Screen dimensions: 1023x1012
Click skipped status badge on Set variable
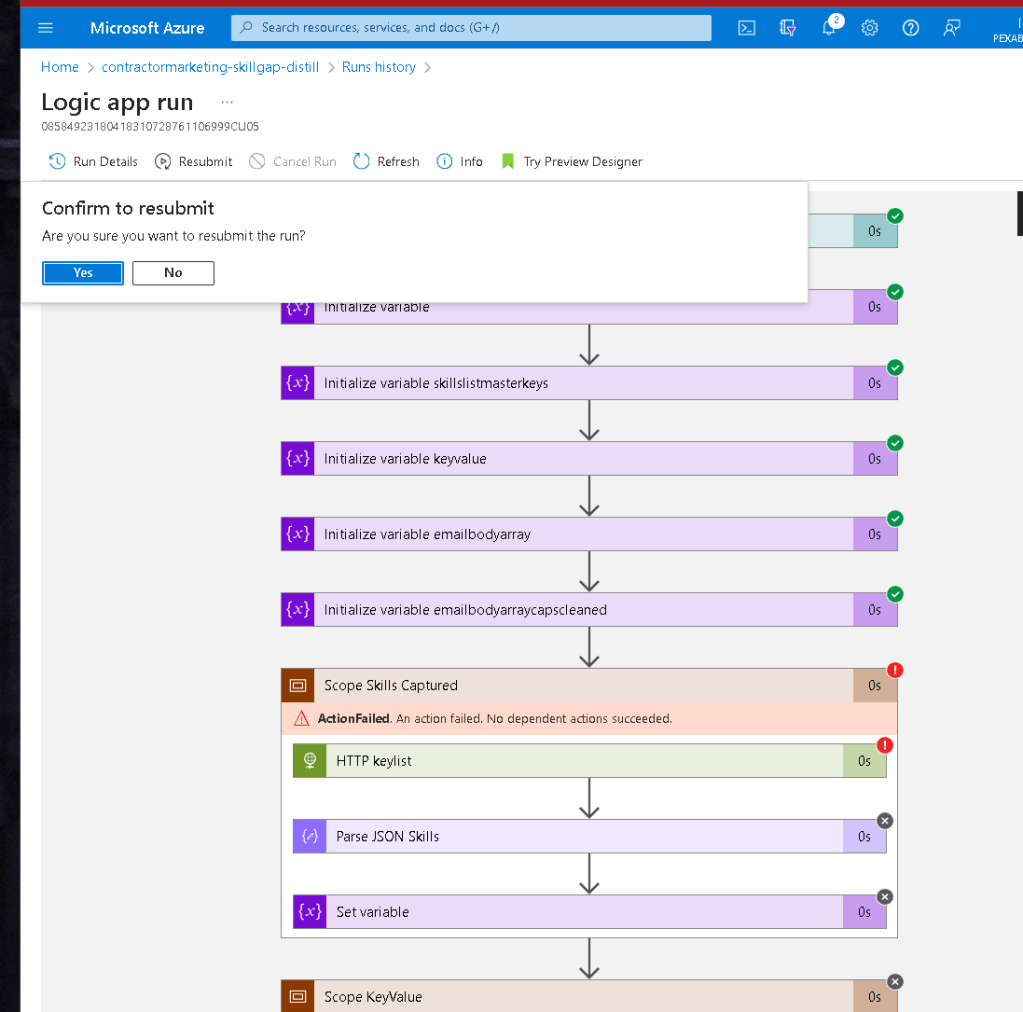[885, 897]
